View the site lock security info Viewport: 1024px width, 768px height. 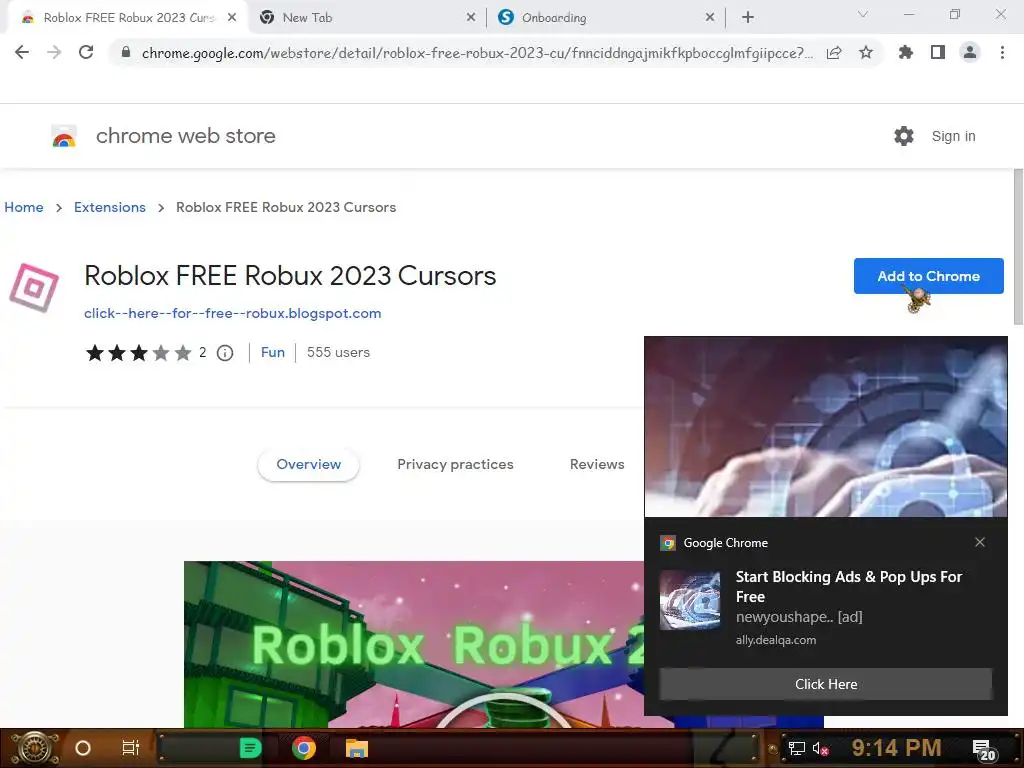click(126, 53)
